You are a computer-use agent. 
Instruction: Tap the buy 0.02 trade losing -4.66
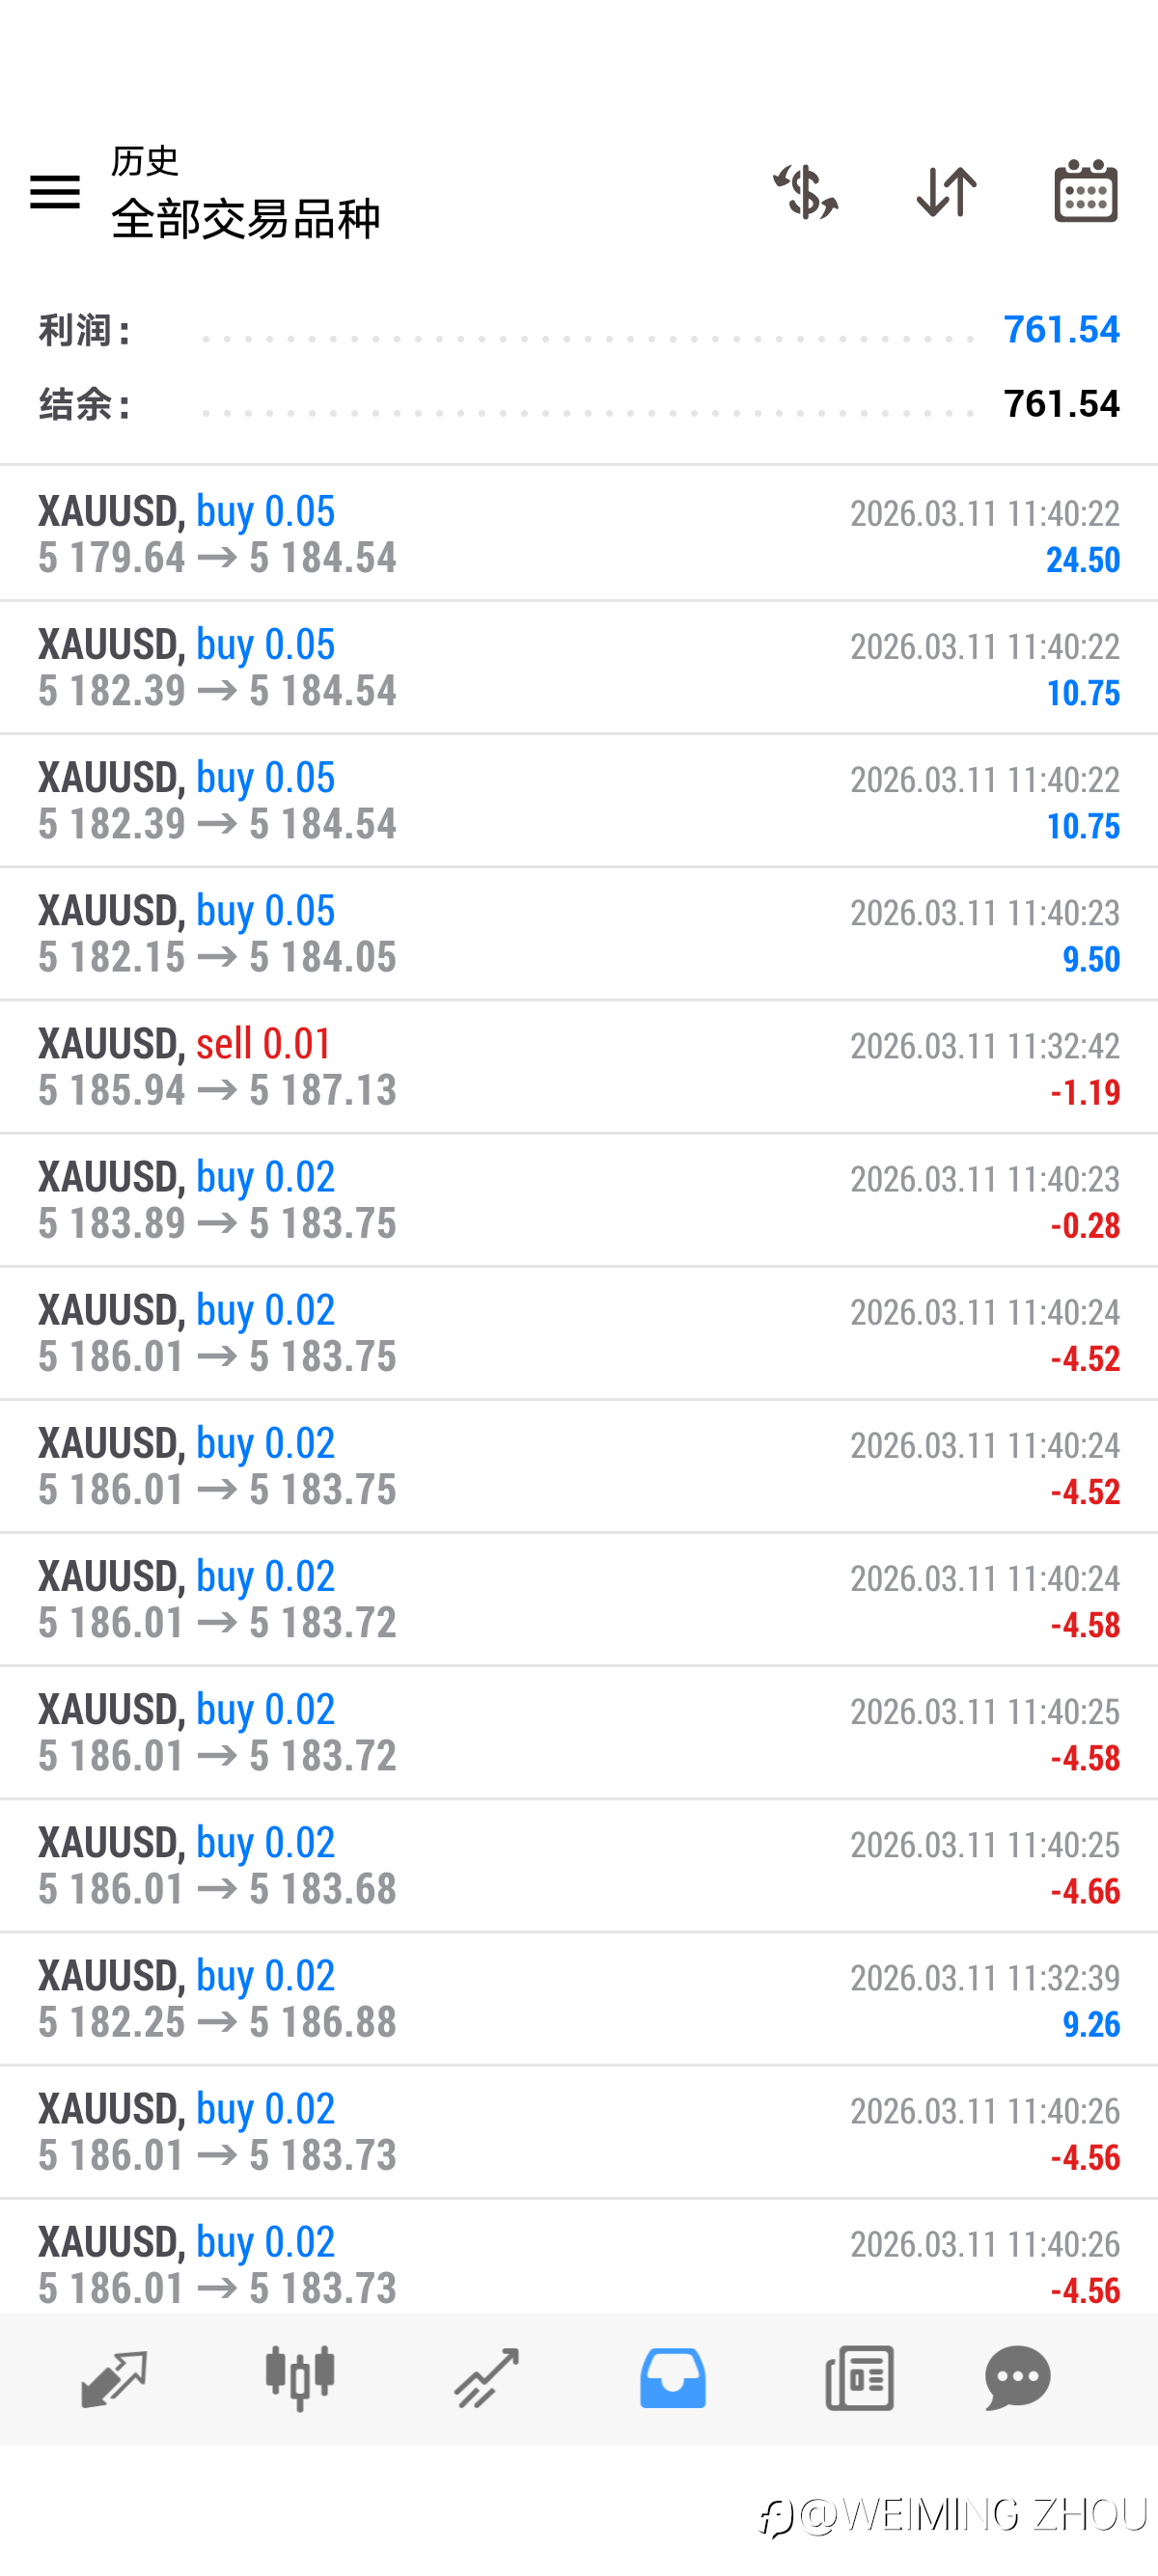coord(579,1865)
